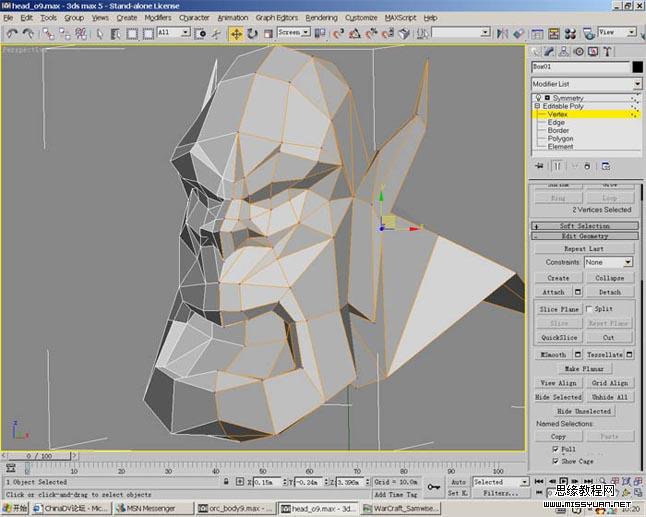Activate the Select and Rotate tool

[252, 33]
